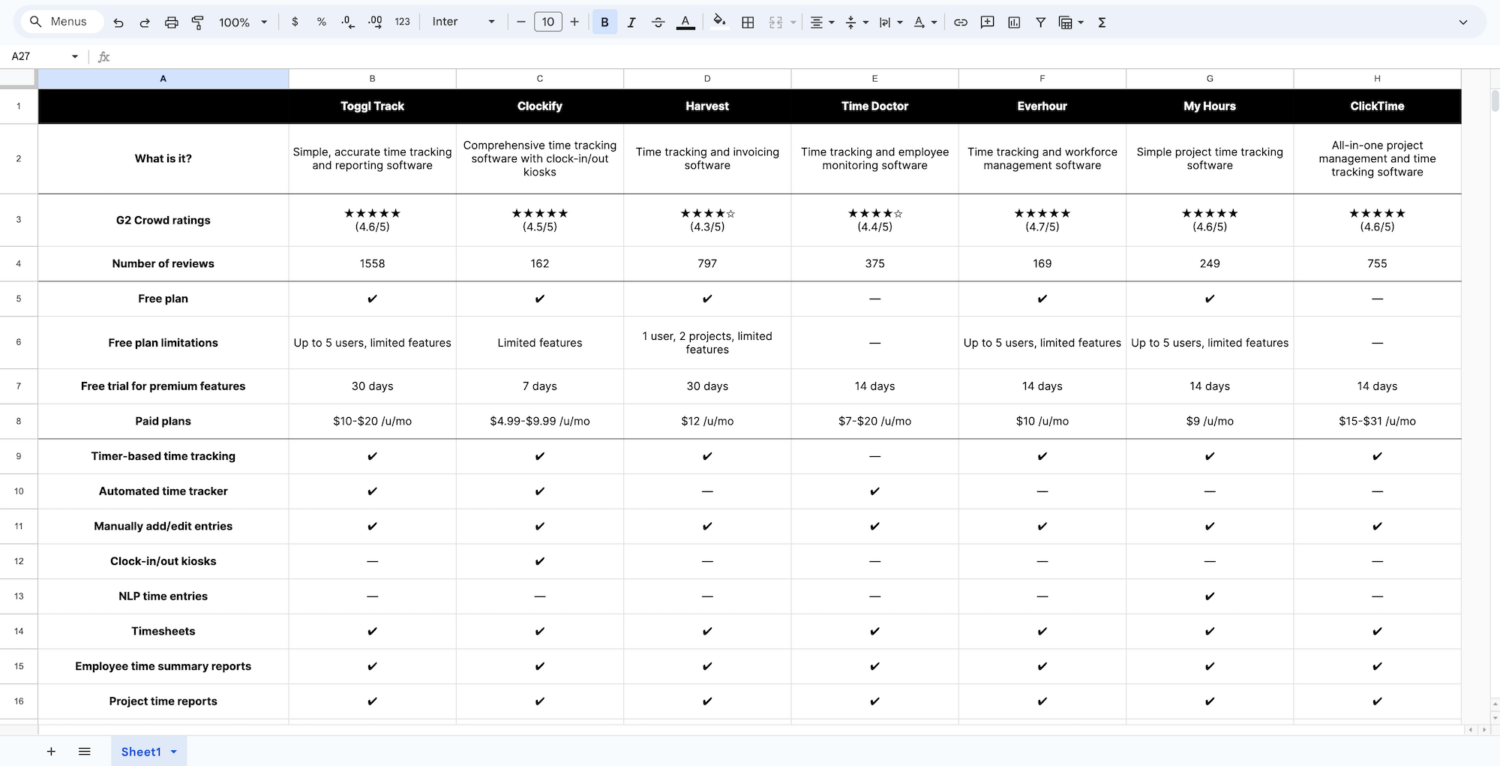This screenshot has height=766, width=1500.
Task: Insert a link using the toolbar icon
Action: click(x=960, y=21)
